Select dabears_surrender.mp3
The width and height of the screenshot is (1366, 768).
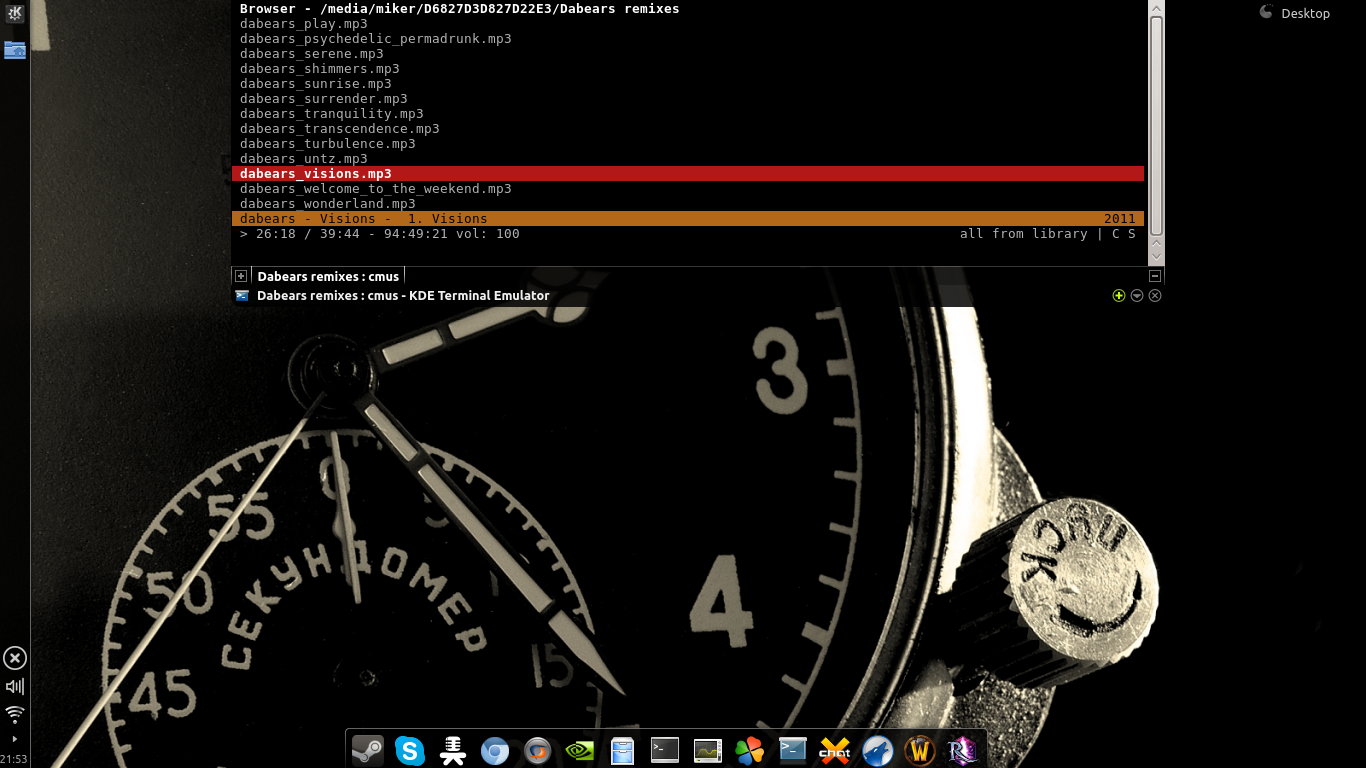click(x=324, y=99)
